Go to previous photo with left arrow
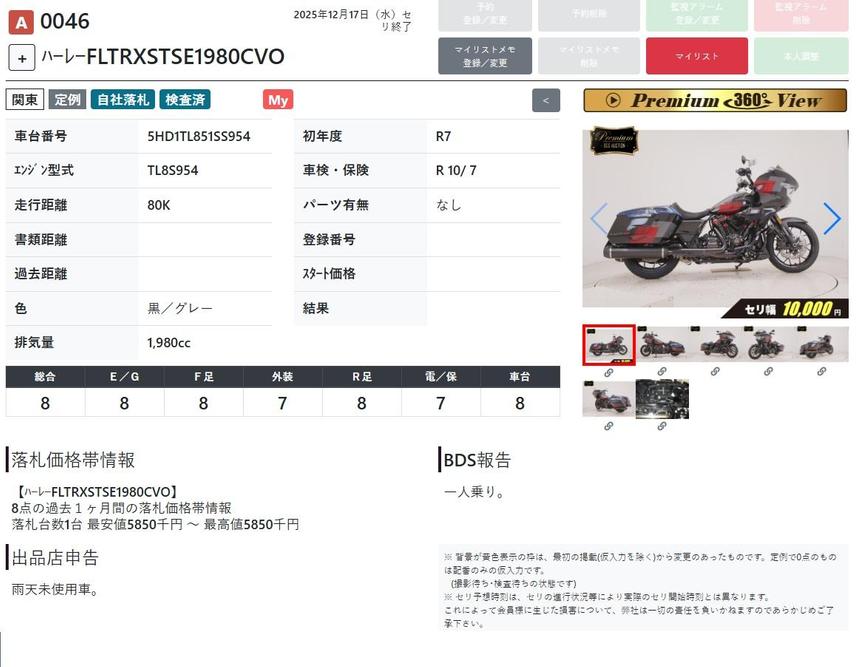Image resolution: width=860 pixels, height=667 pixels. (598, 218)
